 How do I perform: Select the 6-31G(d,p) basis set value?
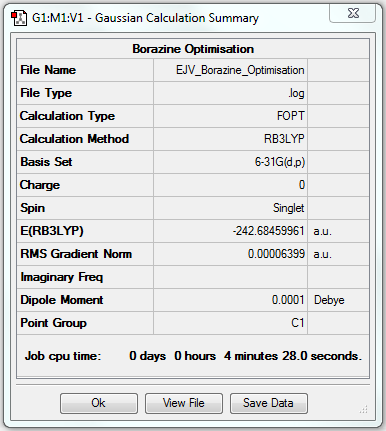280,162
